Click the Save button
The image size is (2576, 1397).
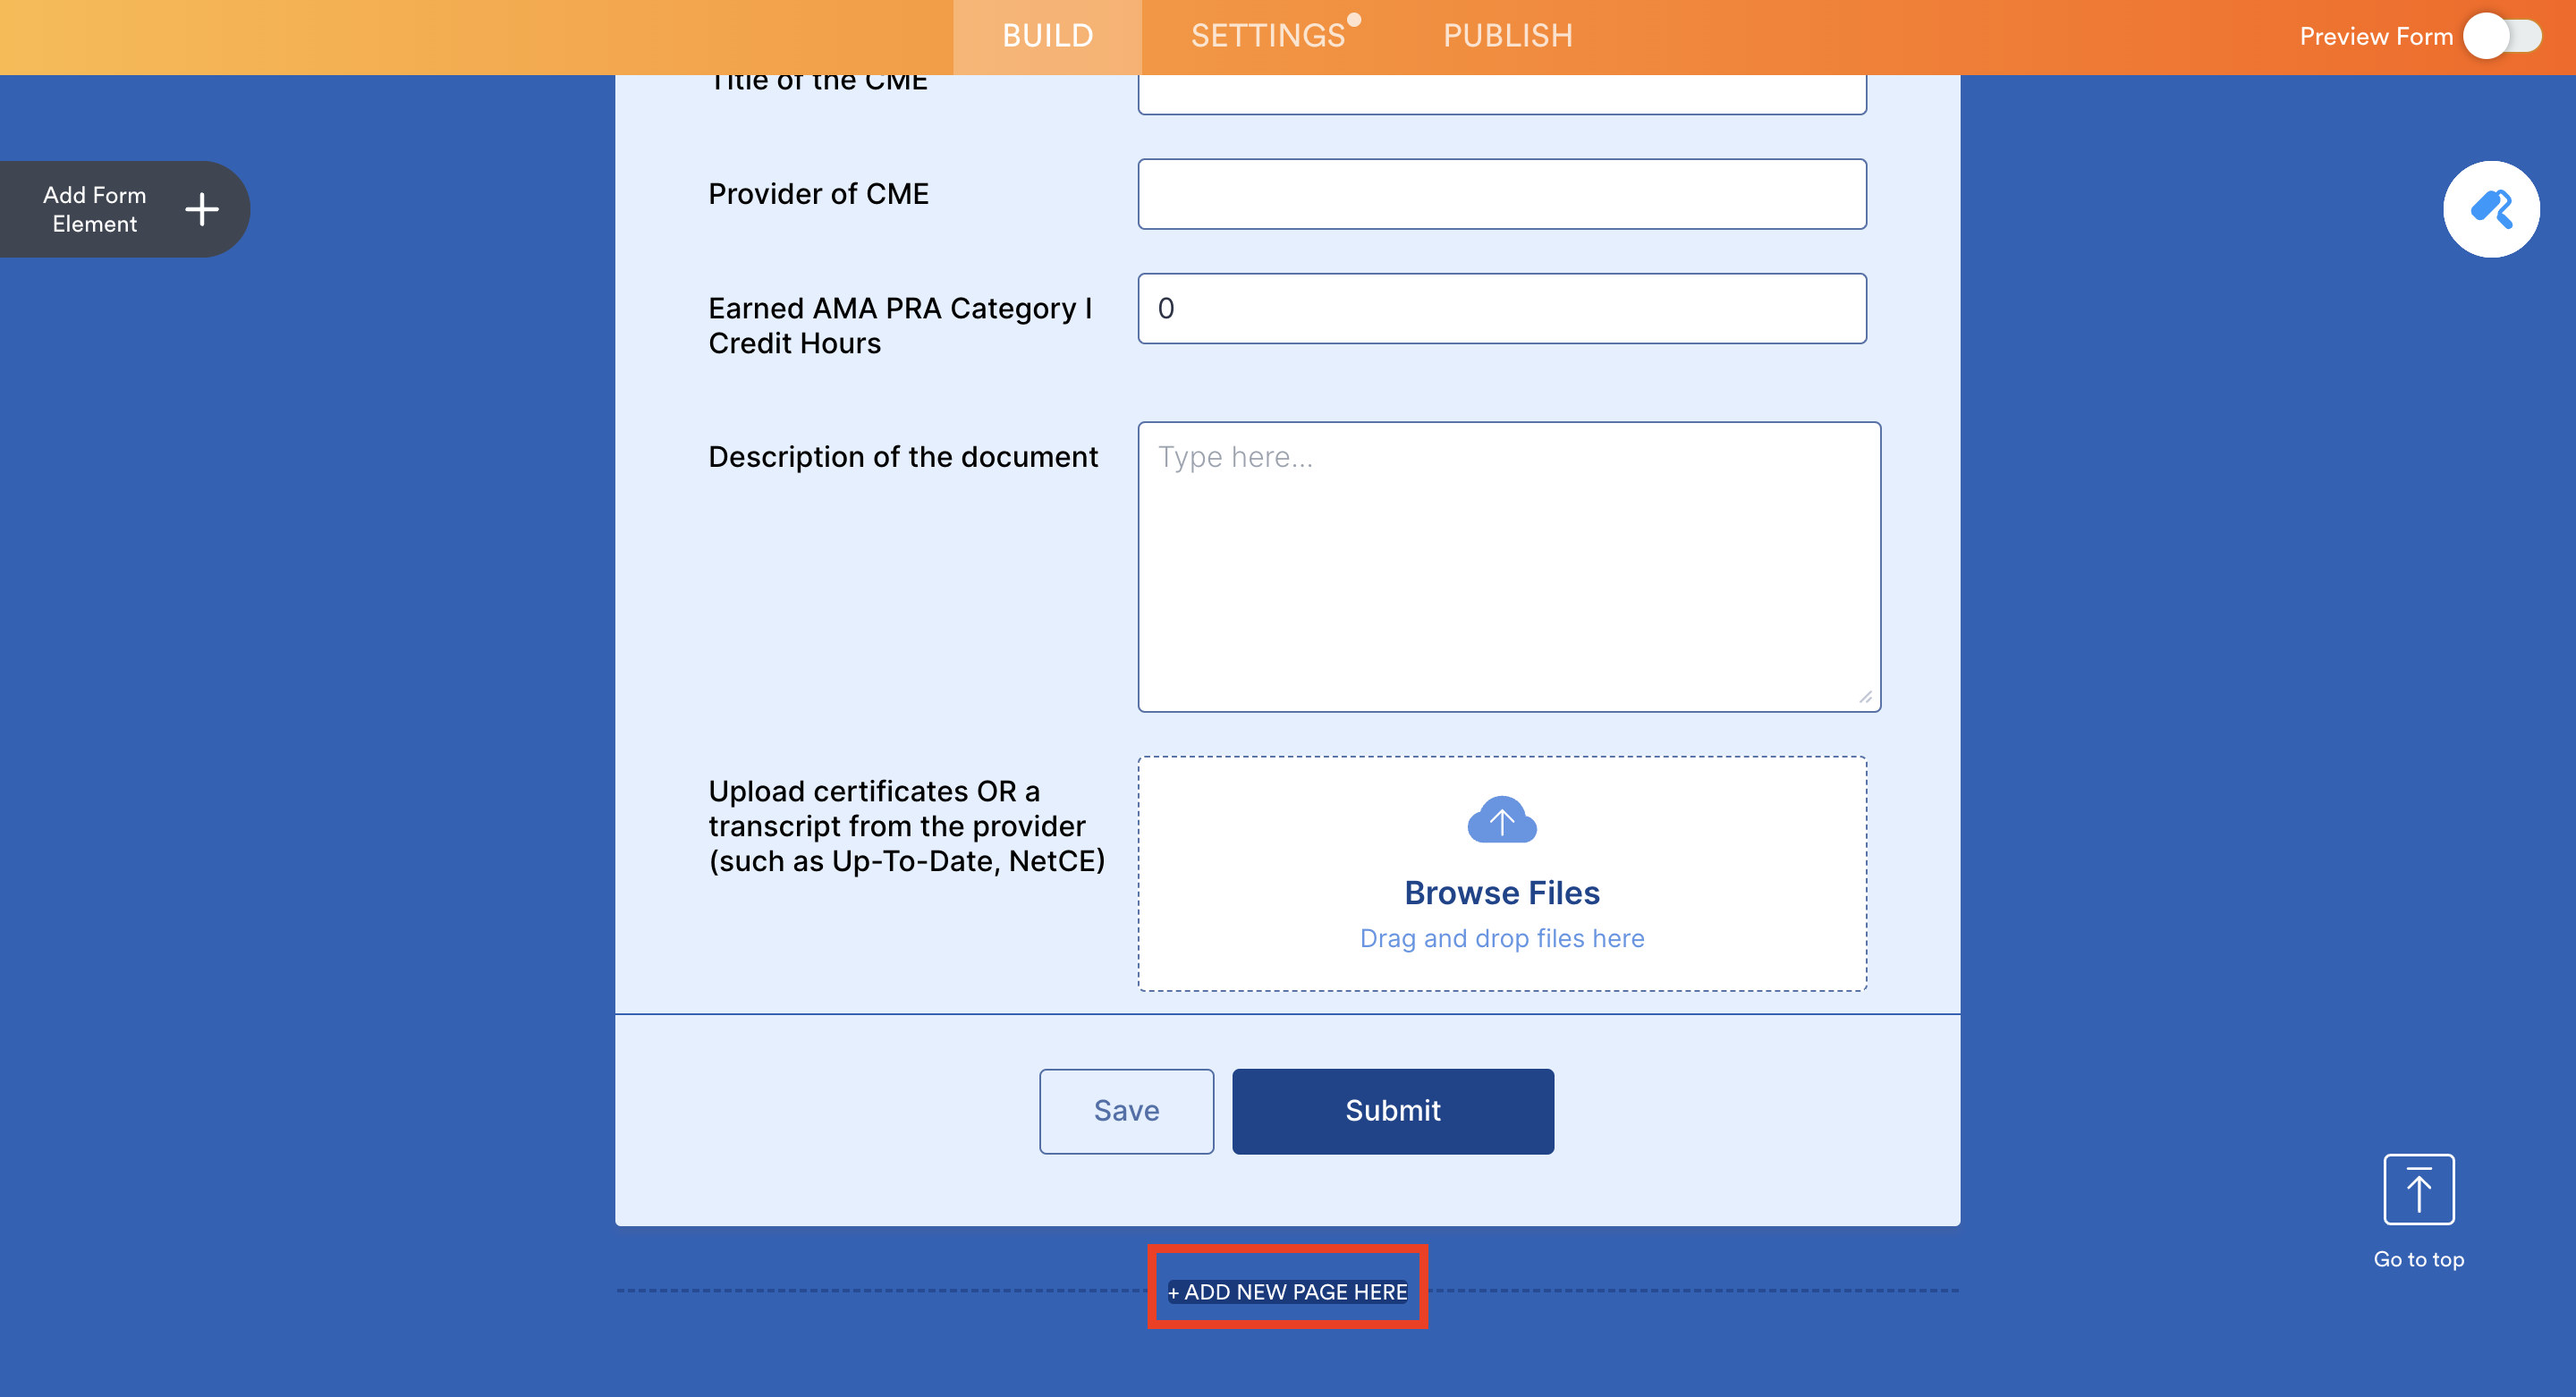coord(1126,1110)
